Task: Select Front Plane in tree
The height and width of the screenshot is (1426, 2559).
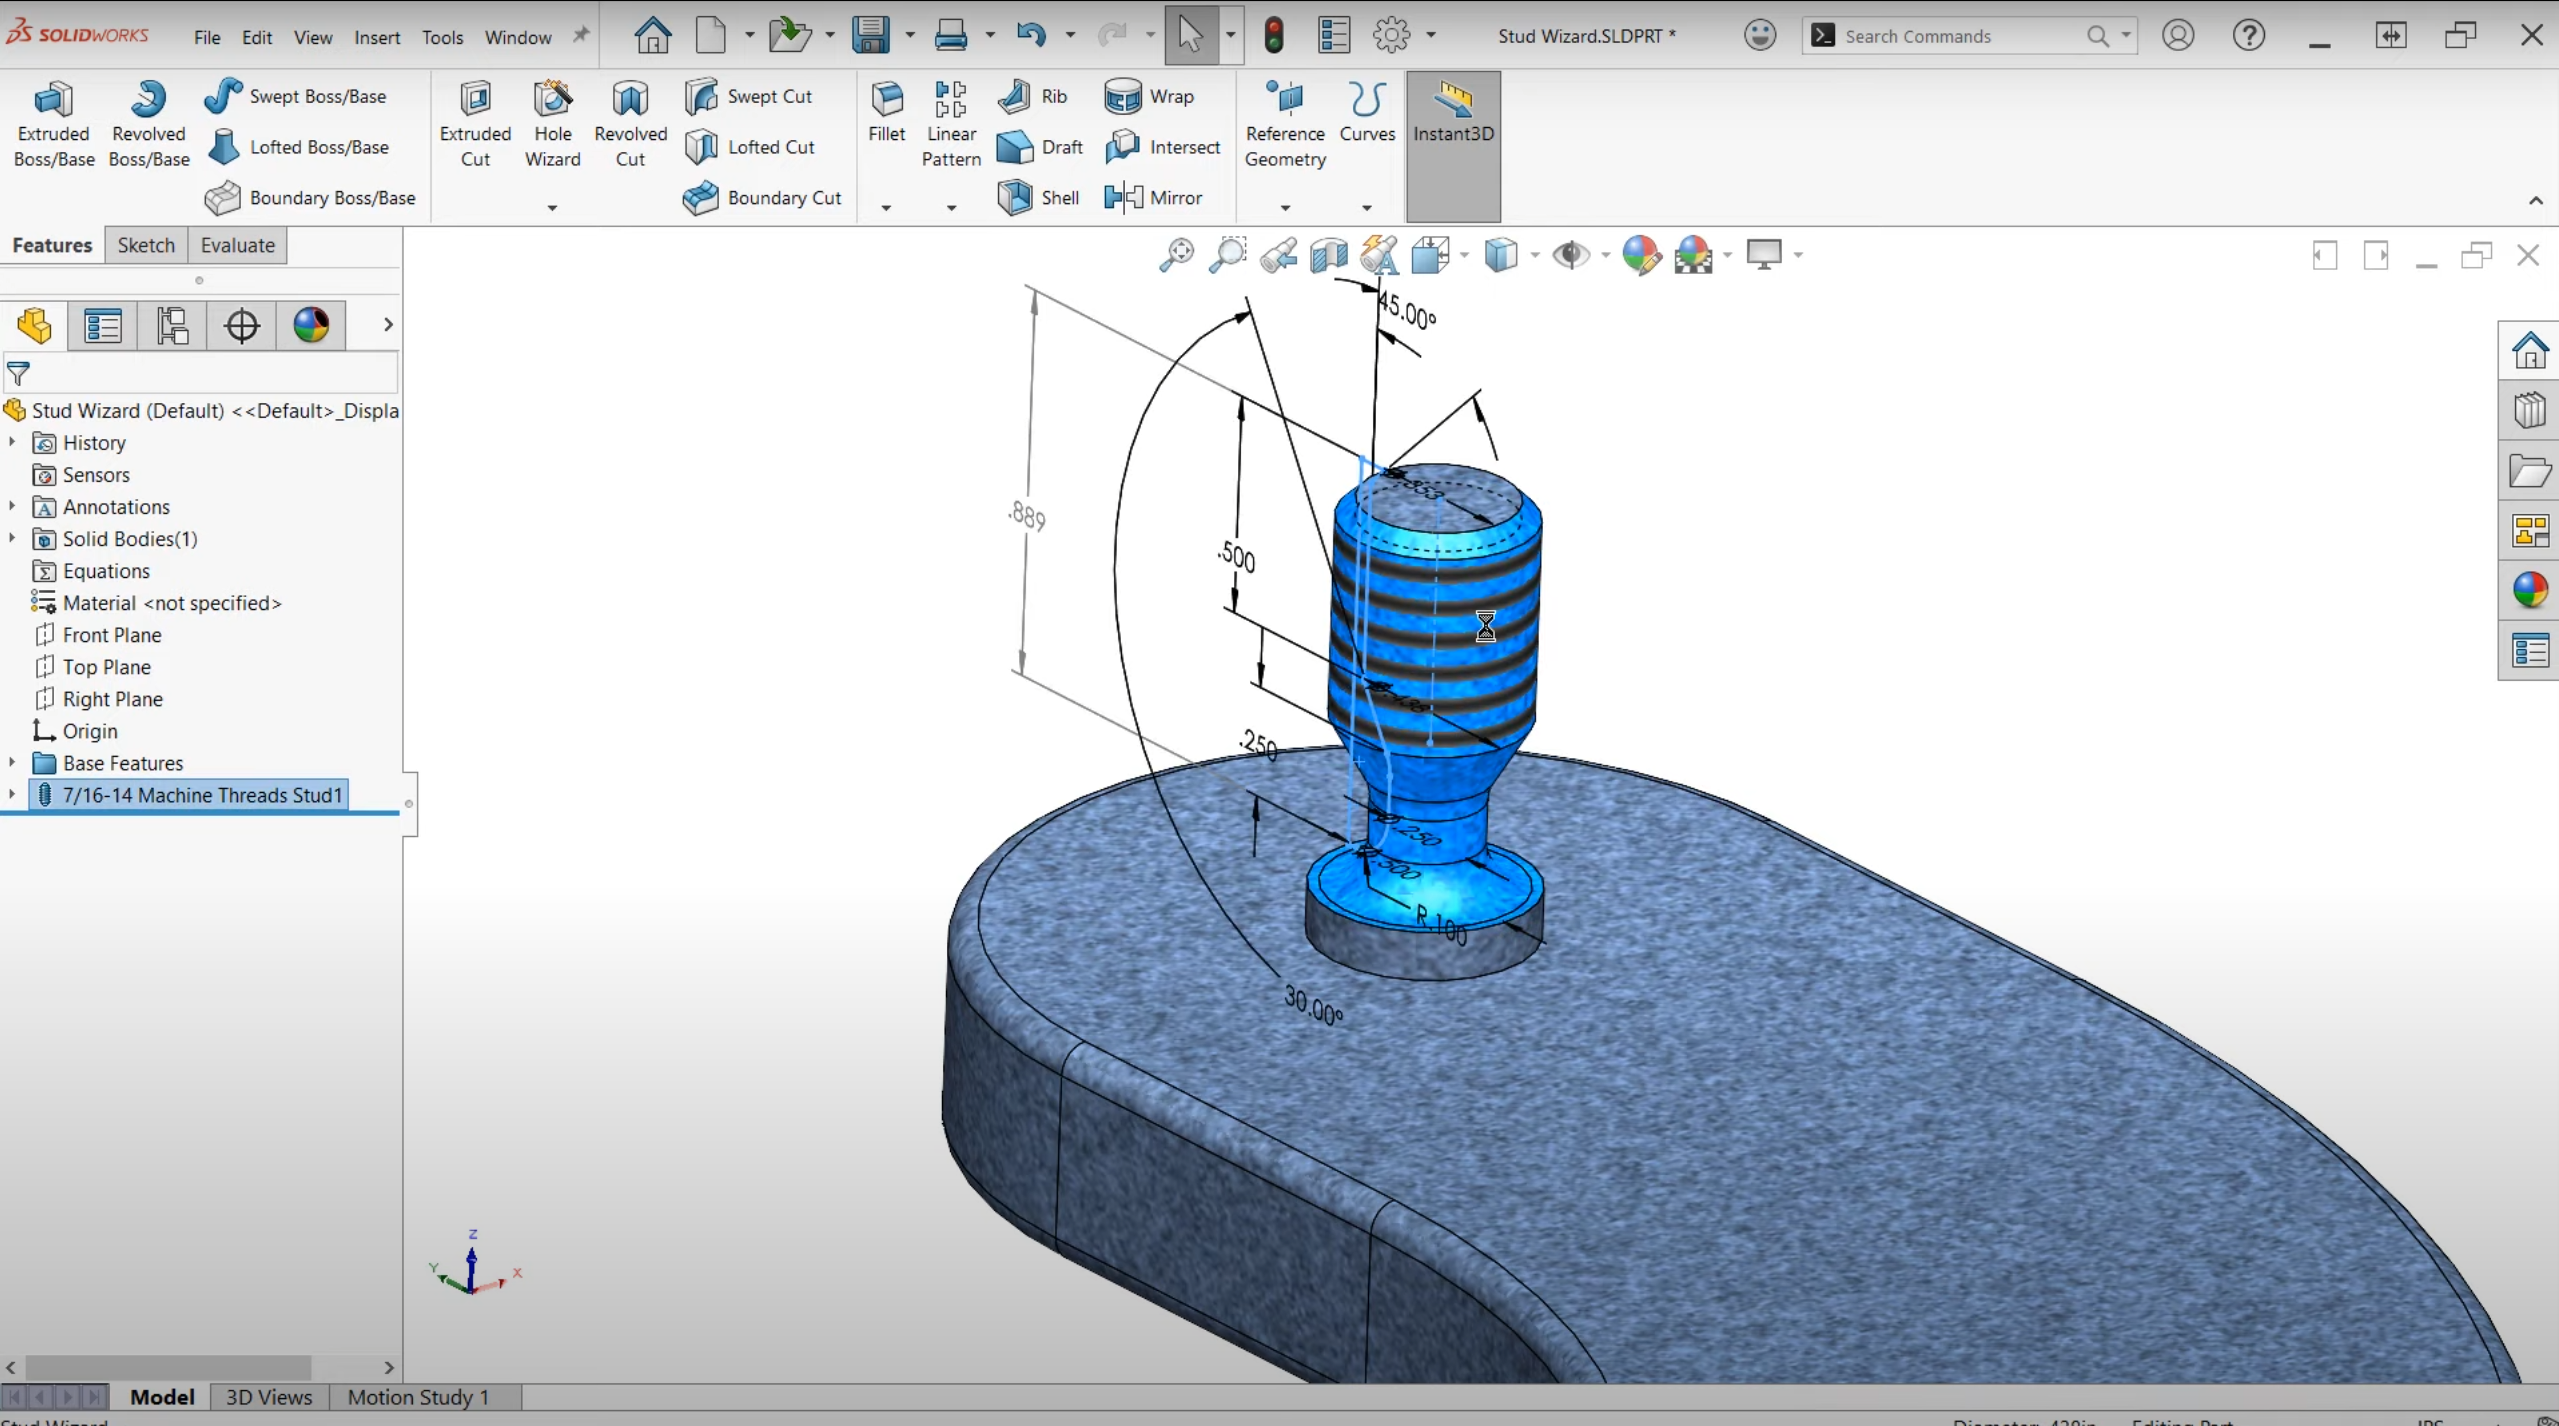Action: [112, 635]
